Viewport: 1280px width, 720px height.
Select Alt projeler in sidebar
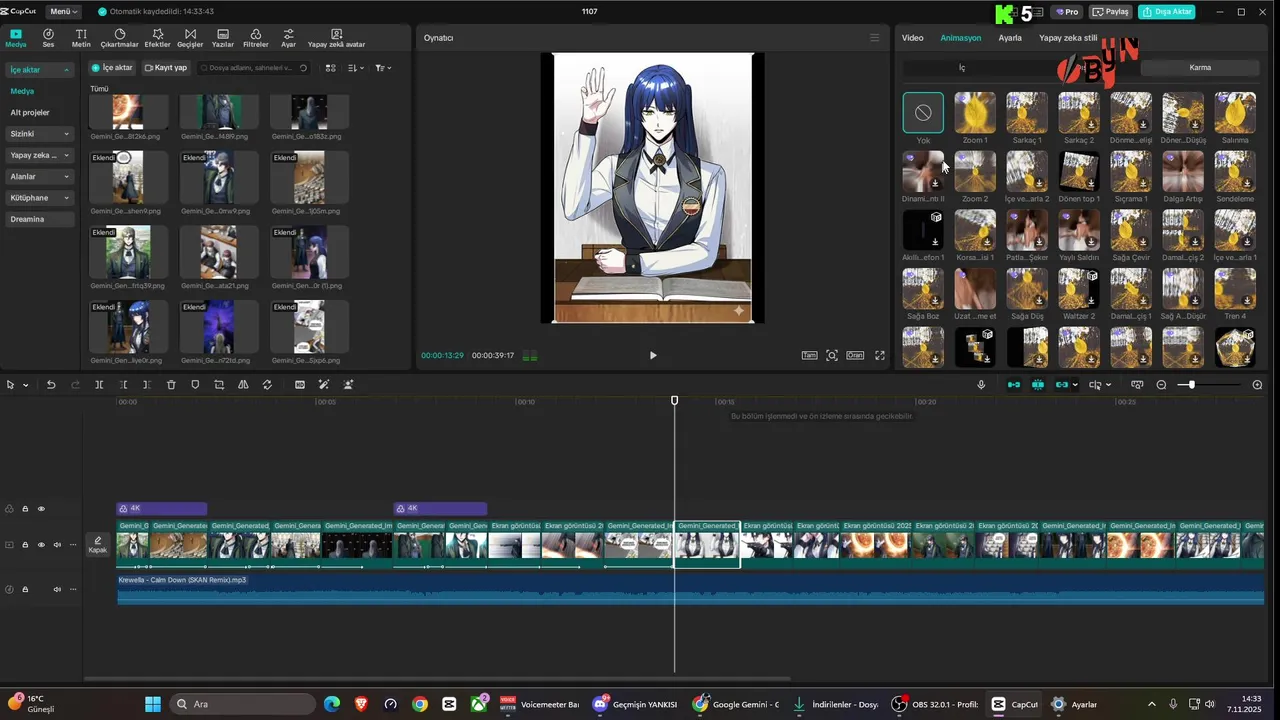click(30, 112)
